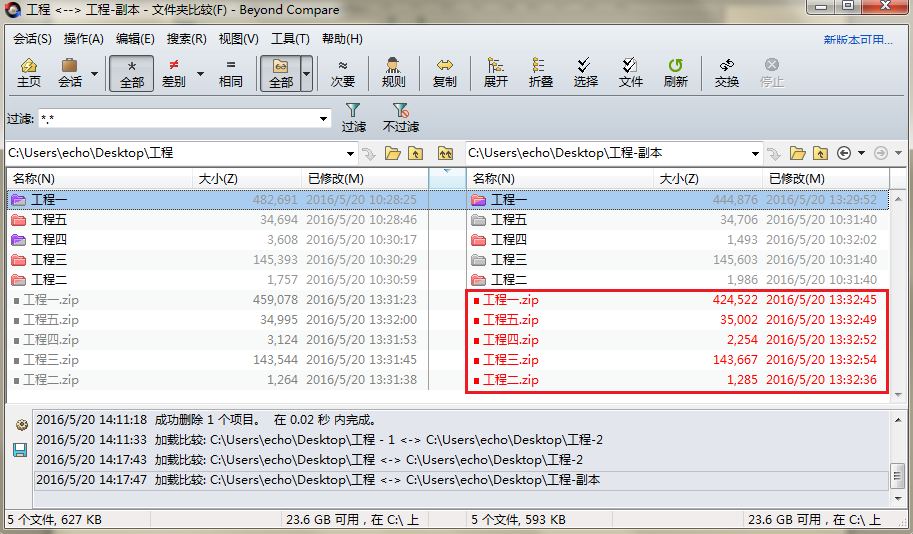
Task: Sort right pane by 已修改(M) column
Action: click(826, 179)
